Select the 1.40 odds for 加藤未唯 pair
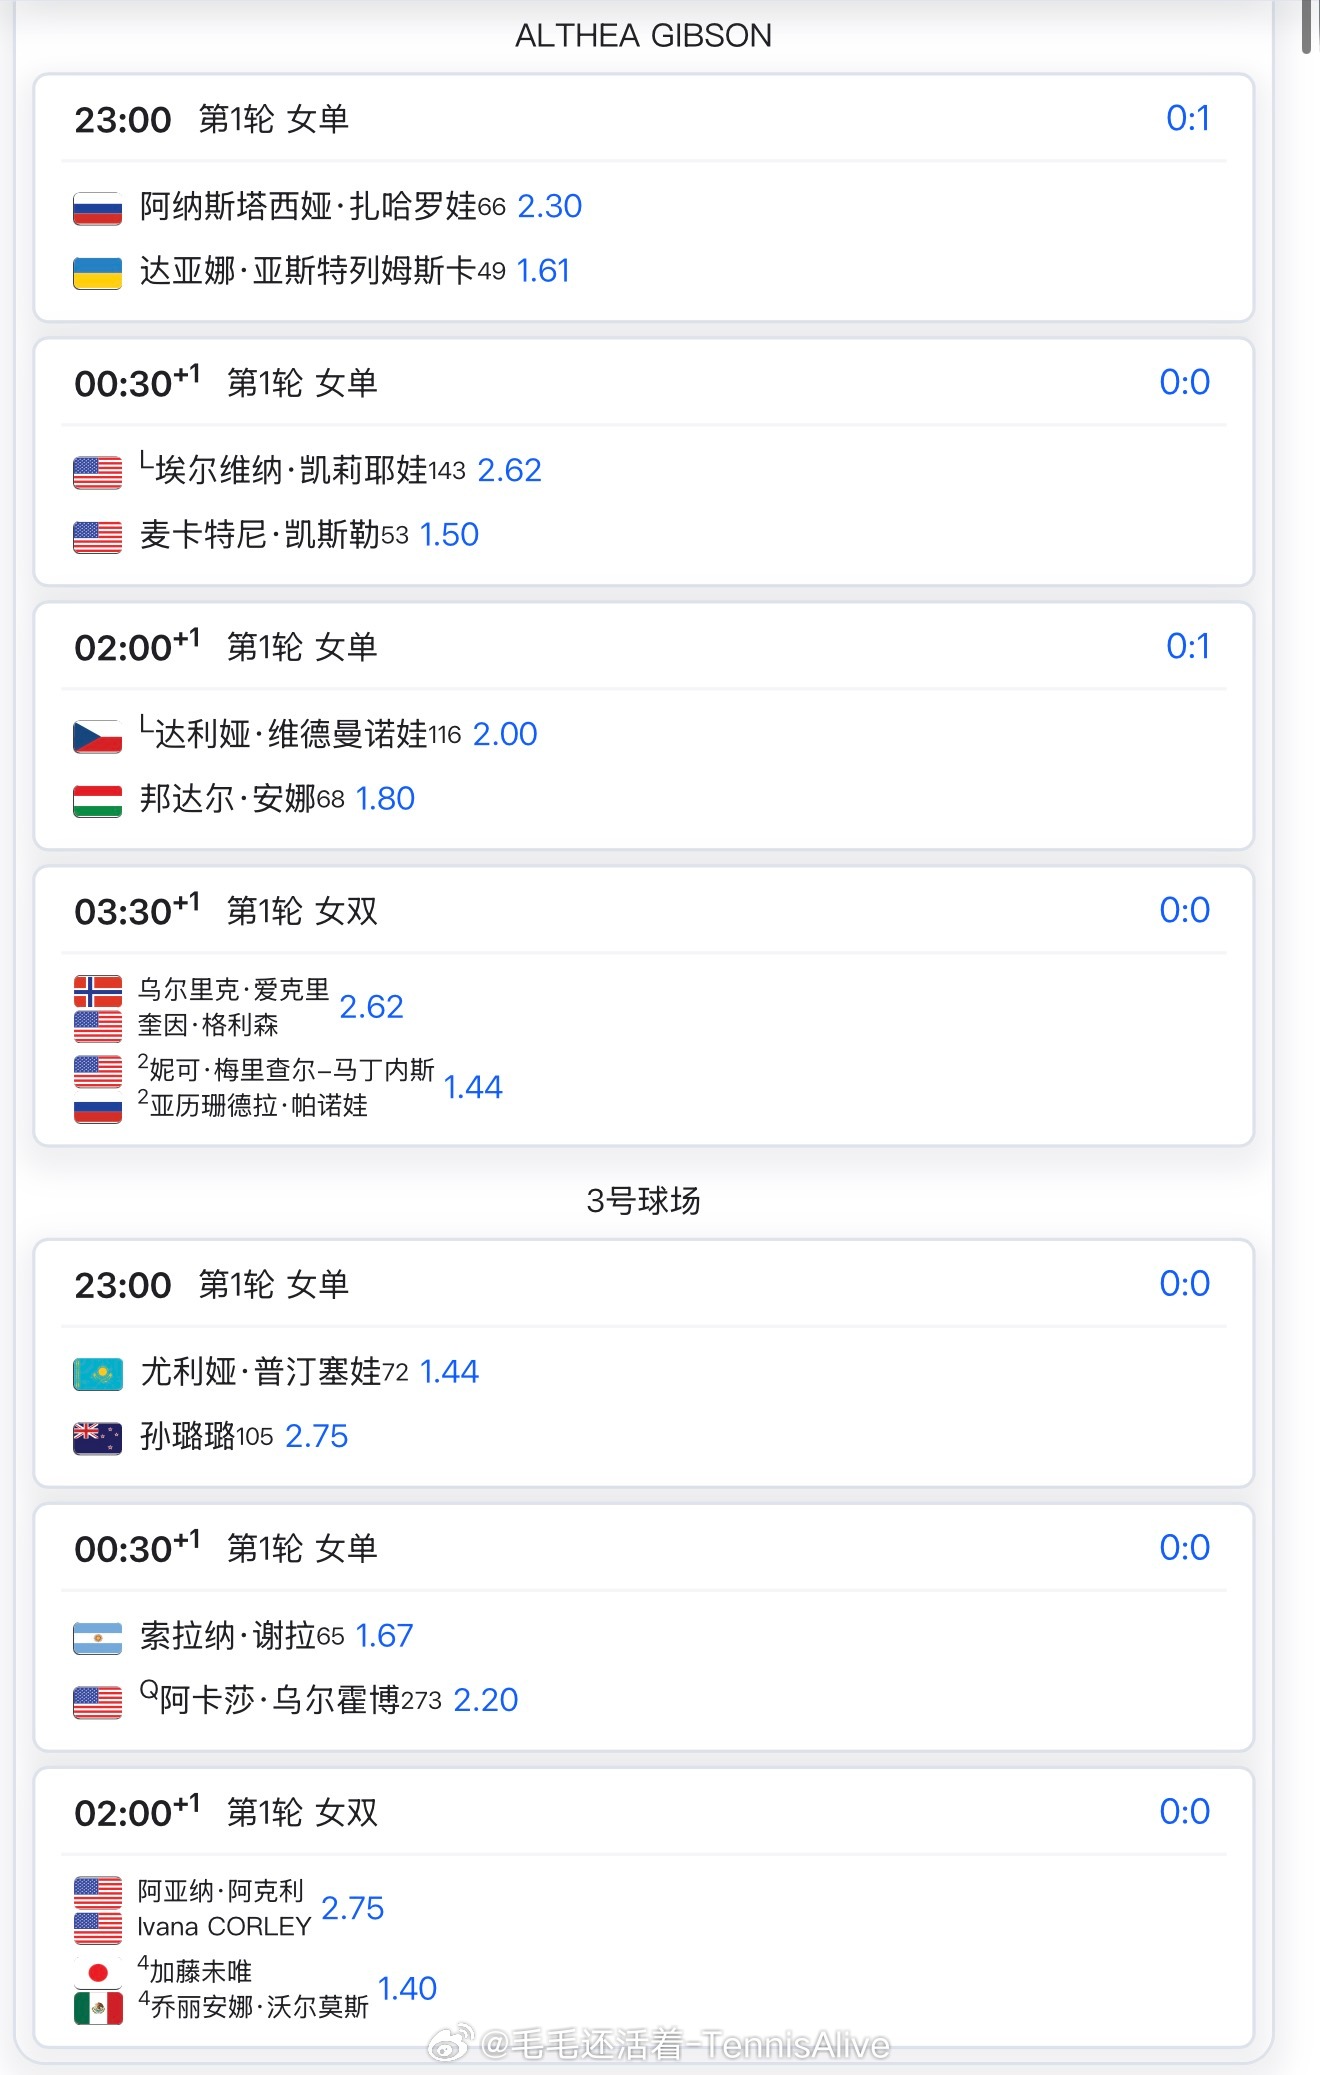This screenshot has height=2075, width=1320. (407, 1989)
